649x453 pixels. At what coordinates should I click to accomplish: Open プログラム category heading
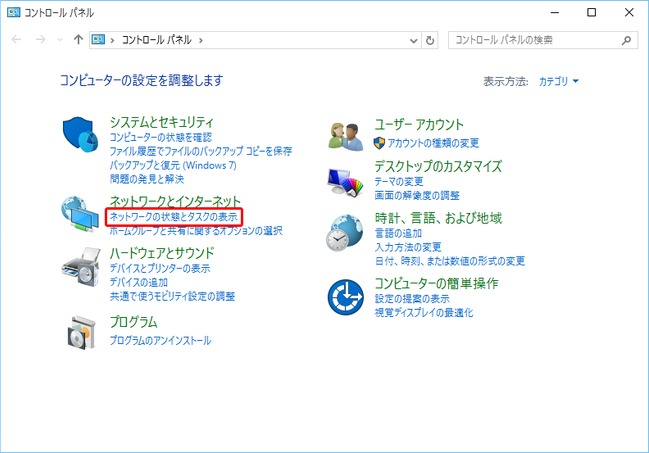click(x=133, y=322)
